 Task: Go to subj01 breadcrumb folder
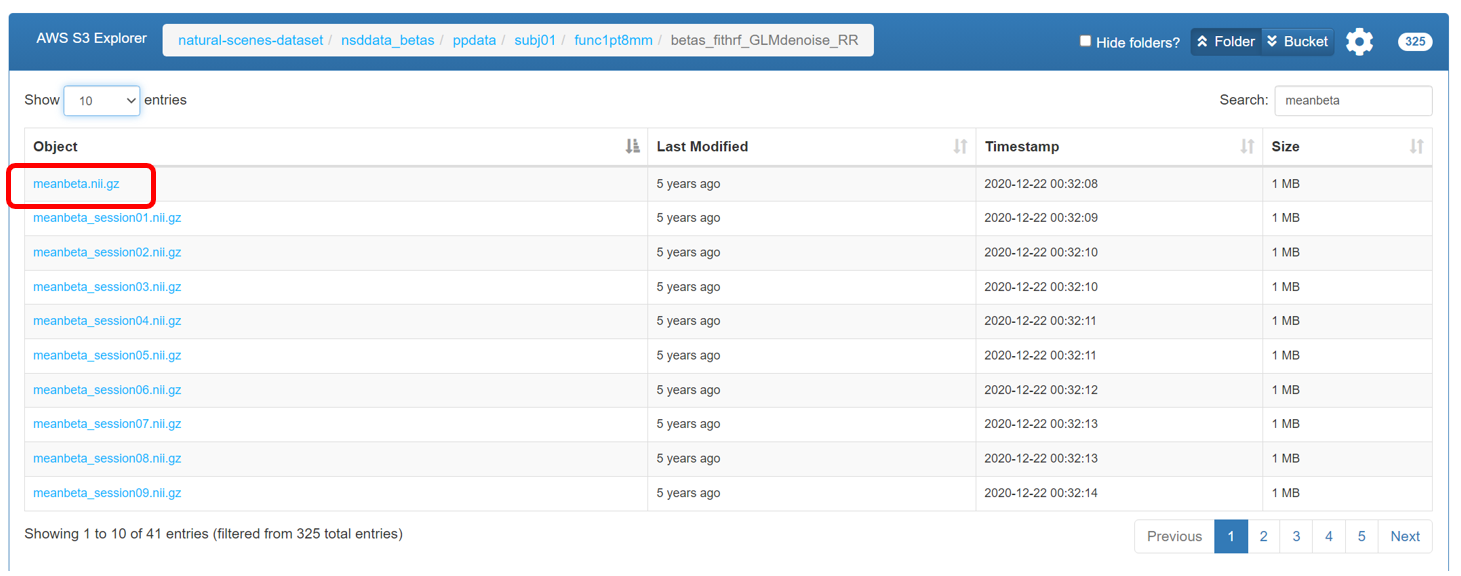coord(534,40)
